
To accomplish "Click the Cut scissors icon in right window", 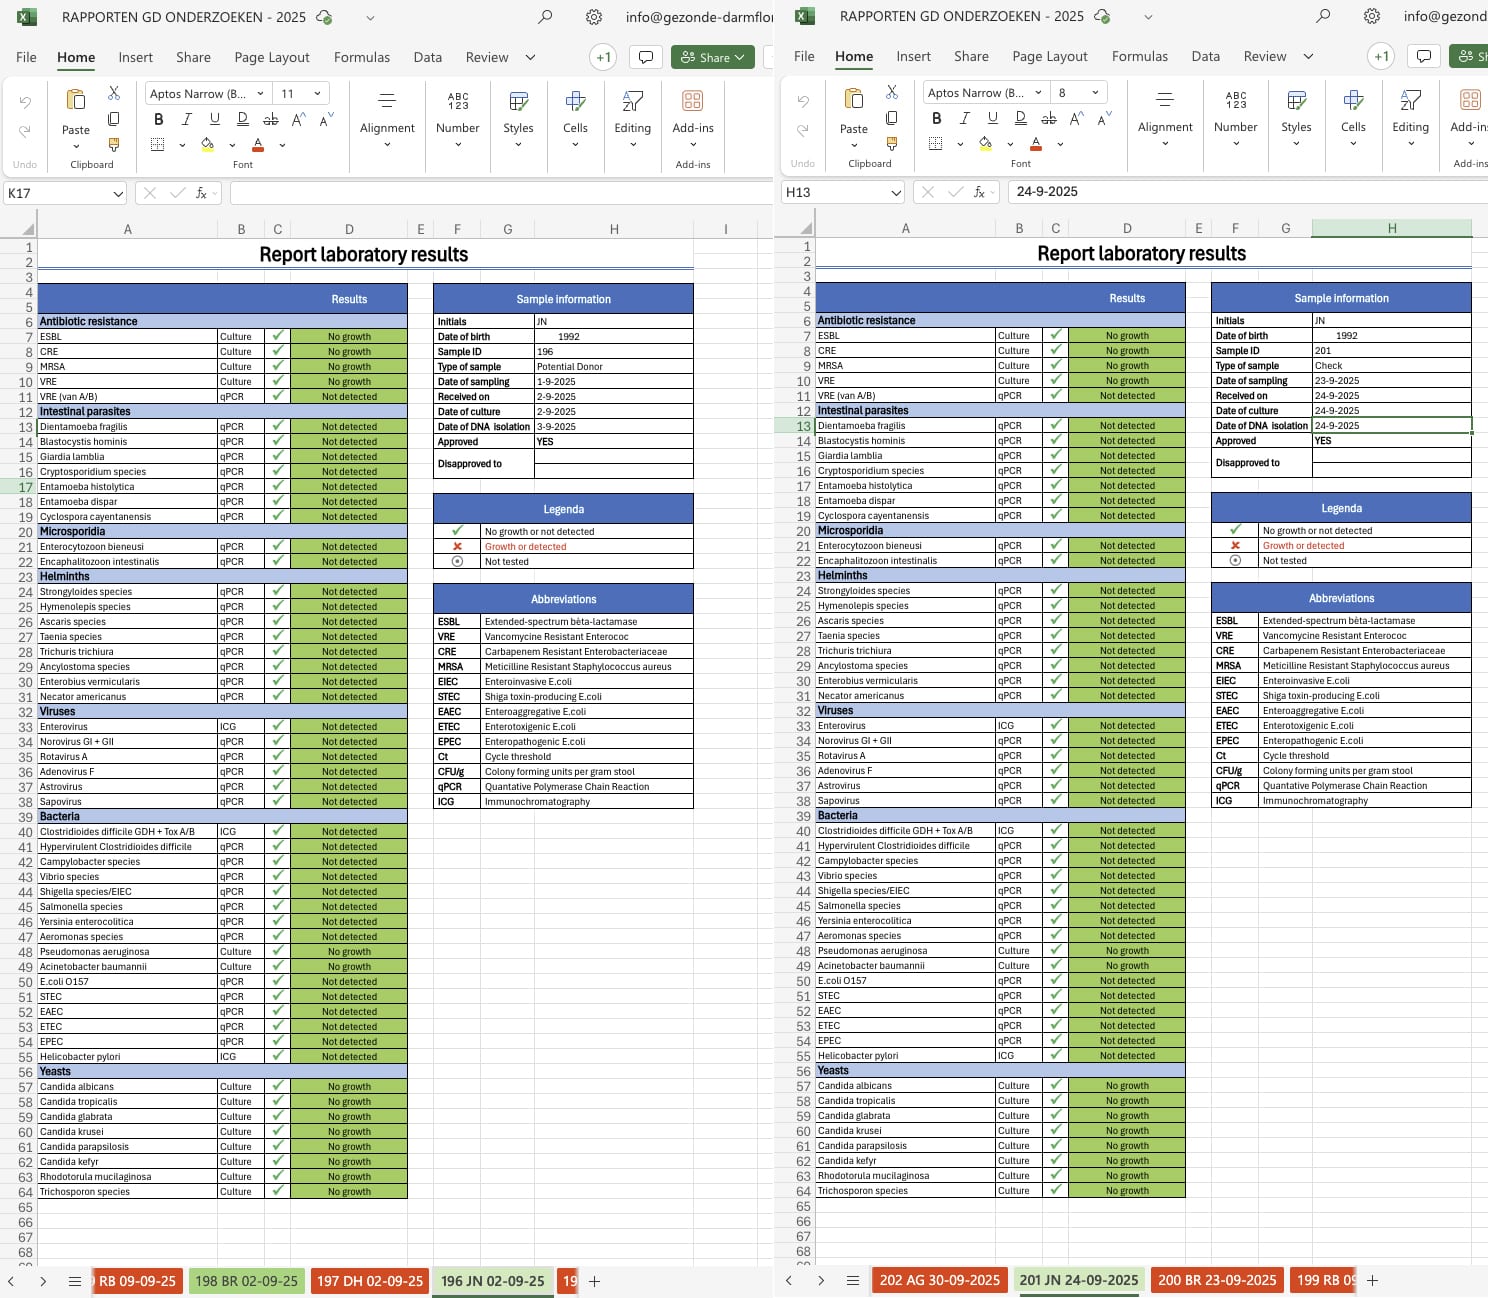I will pos(892,92).
